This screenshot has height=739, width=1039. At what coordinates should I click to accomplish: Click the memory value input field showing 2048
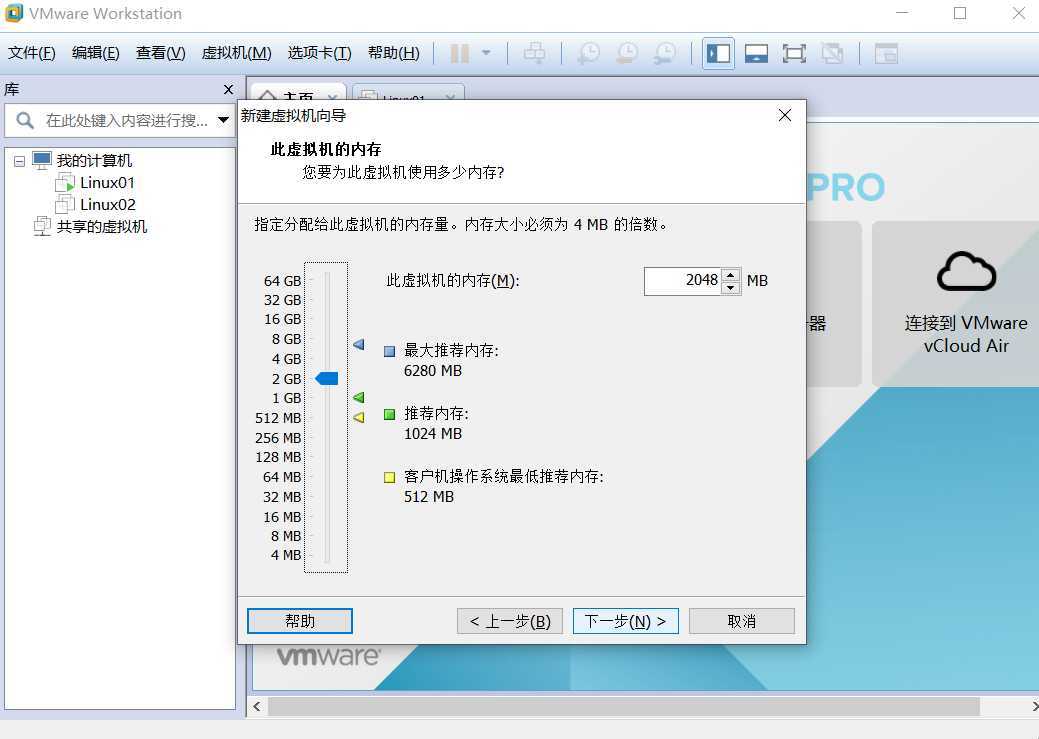[x=683, y=280]
